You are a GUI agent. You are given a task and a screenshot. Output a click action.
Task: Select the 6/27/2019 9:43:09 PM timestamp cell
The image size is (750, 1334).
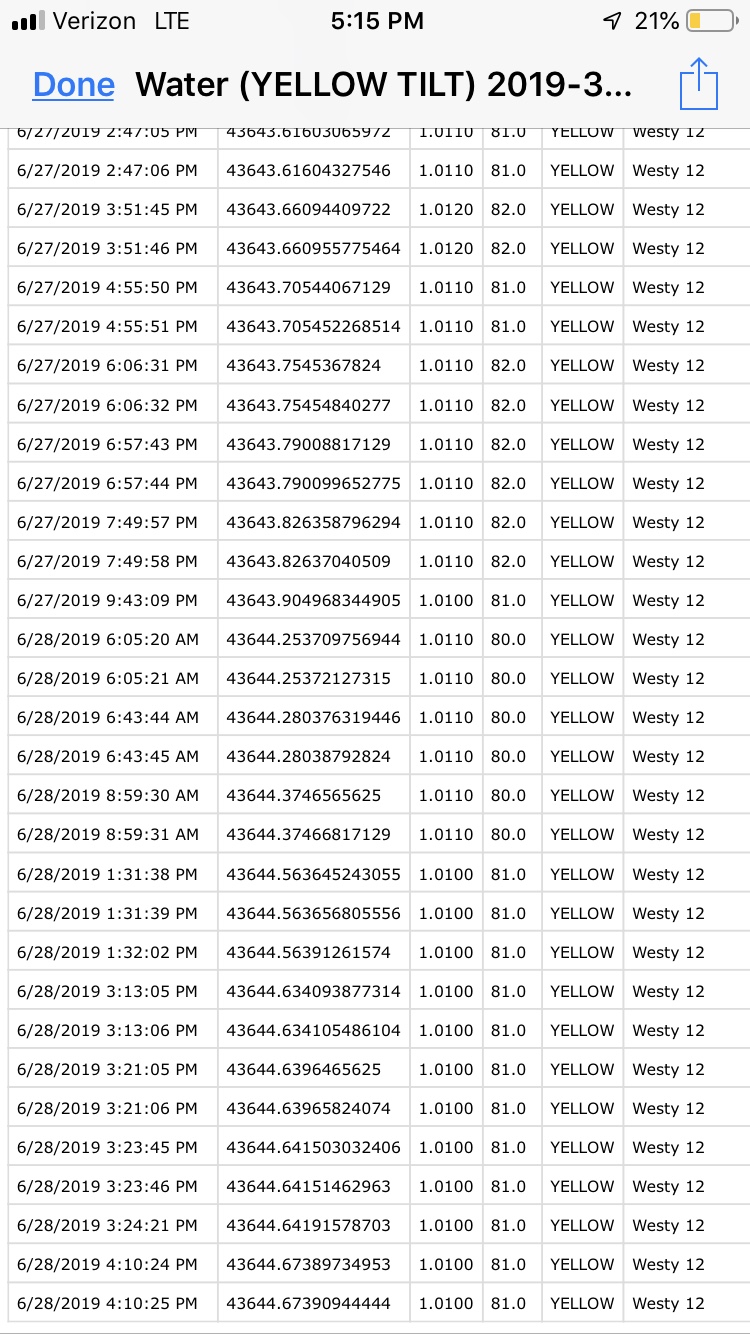point(113,601)
